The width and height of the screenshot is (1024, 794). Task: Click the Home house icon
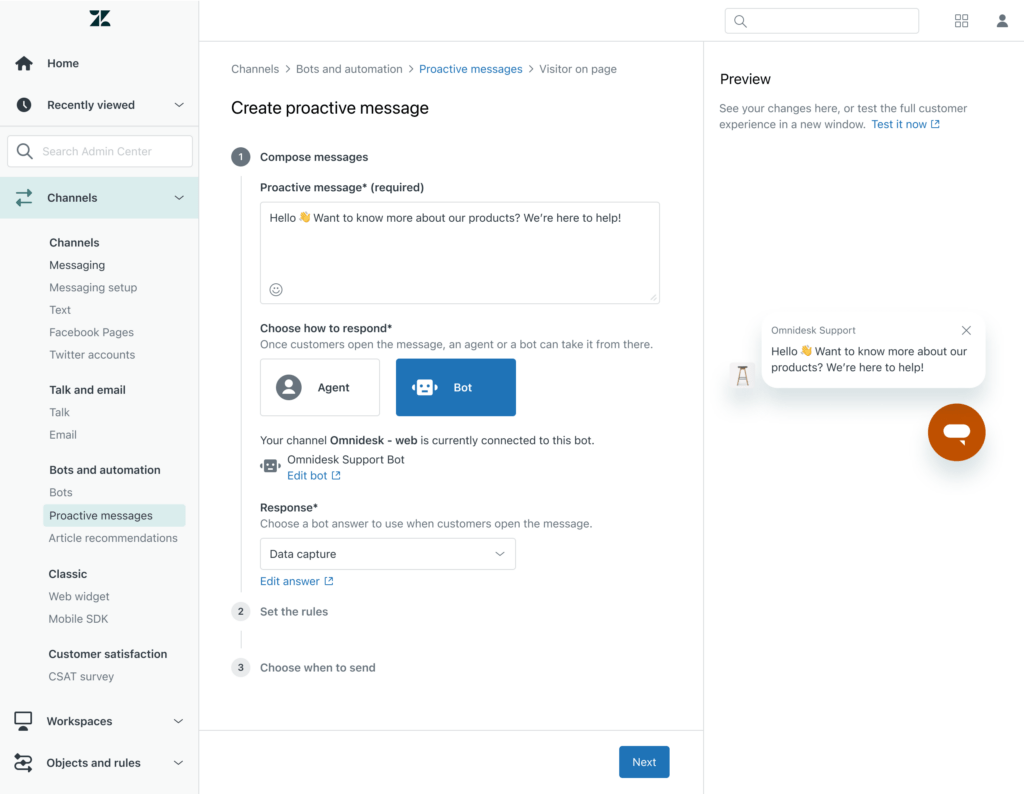tap(24, 63)
